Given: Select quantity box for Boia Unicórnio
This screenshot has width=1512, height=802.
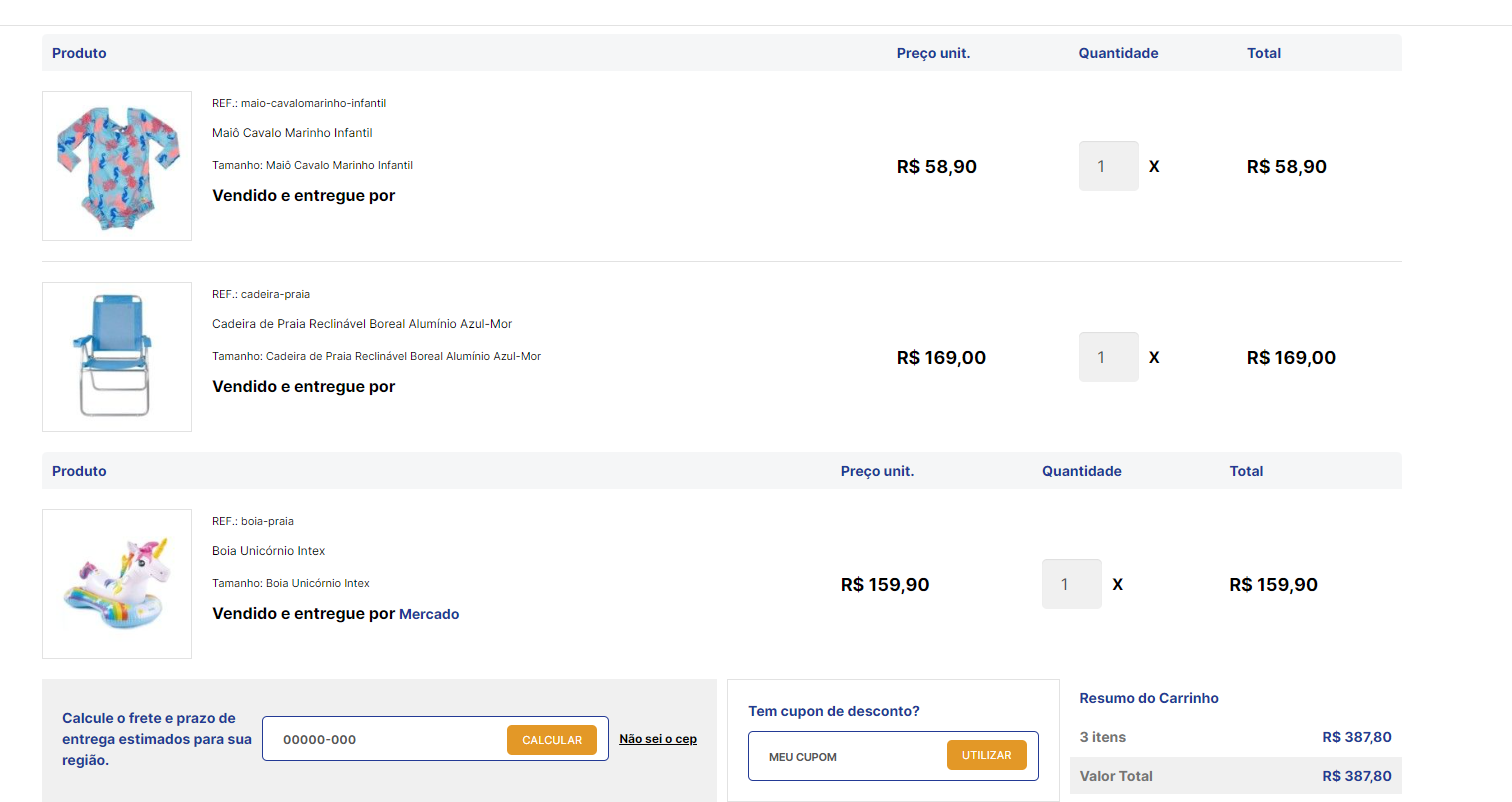Looking at the screenshot, I should [1072, 584].
